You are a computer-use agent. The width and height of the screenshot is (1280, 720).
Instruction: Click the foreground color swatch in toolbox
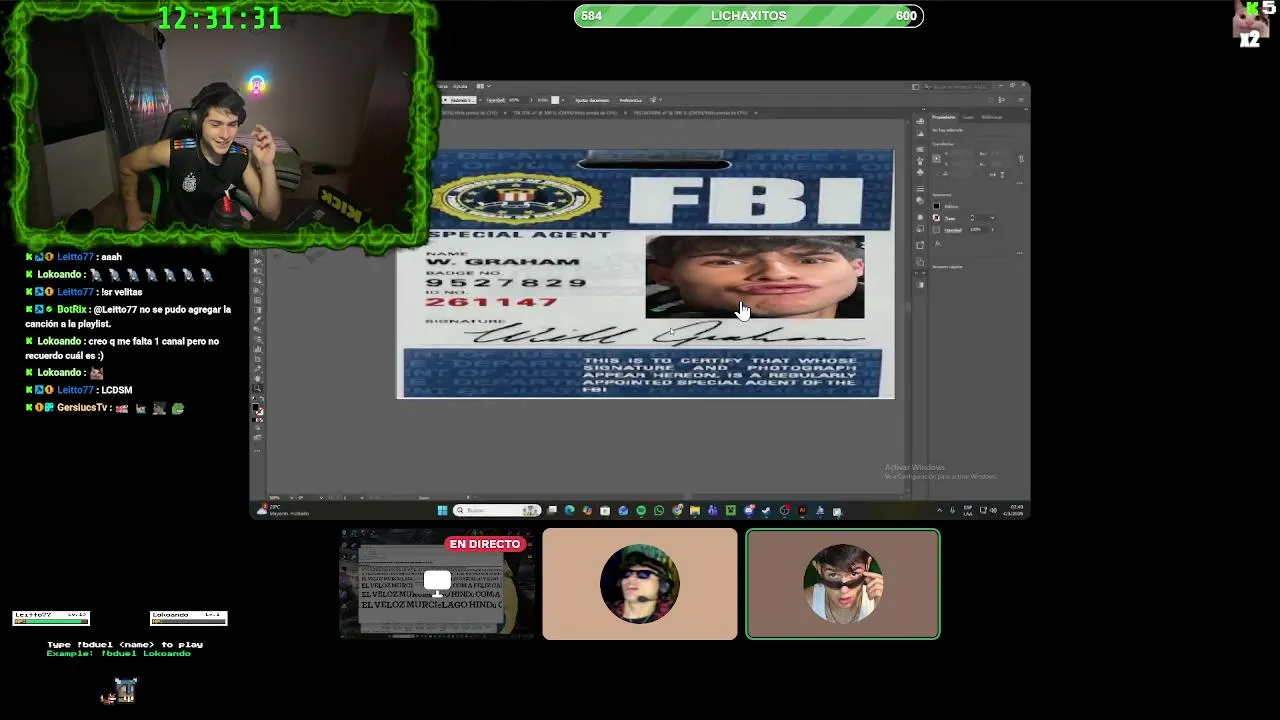click(257, 408)
